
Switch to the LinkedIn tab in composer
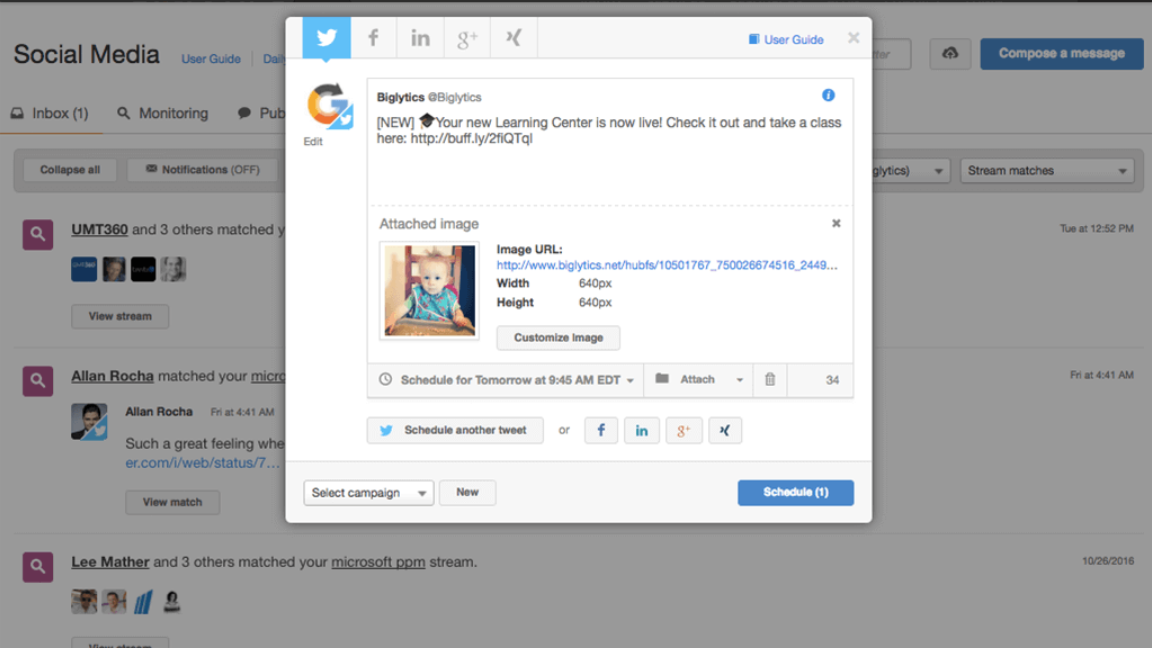420,37
